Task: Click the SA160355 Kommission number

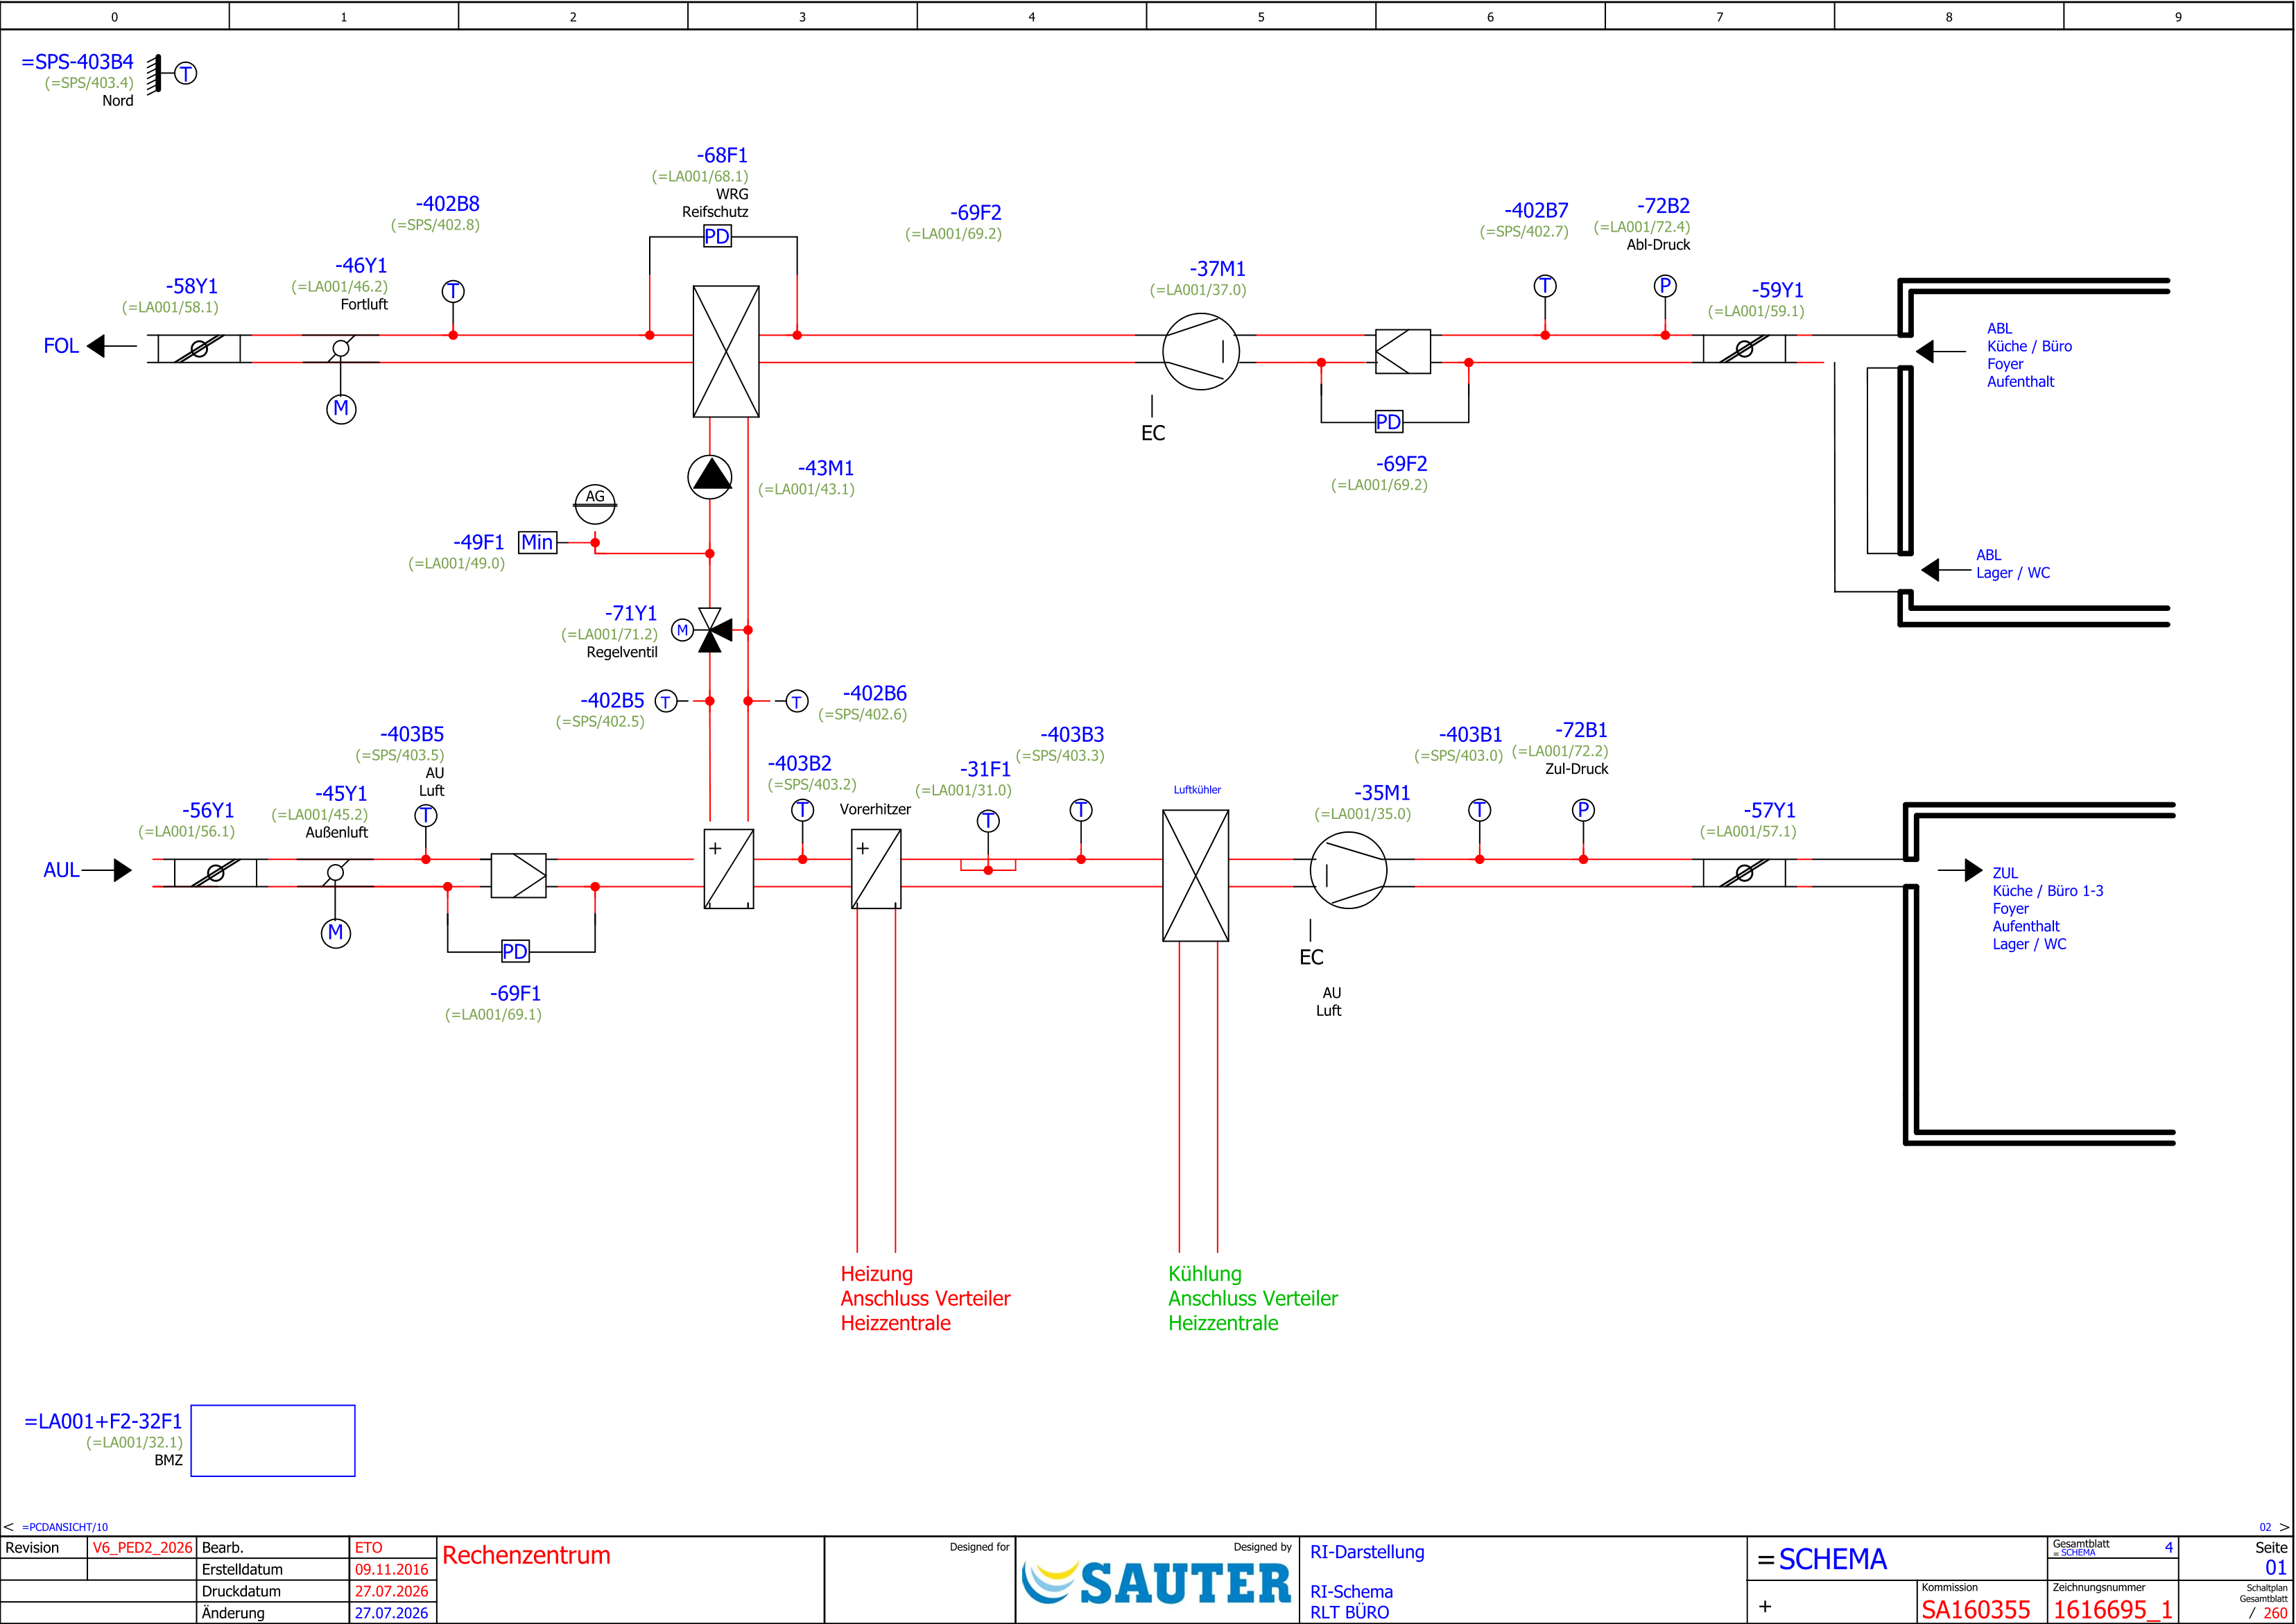Action: (x=1976, y=1609)
